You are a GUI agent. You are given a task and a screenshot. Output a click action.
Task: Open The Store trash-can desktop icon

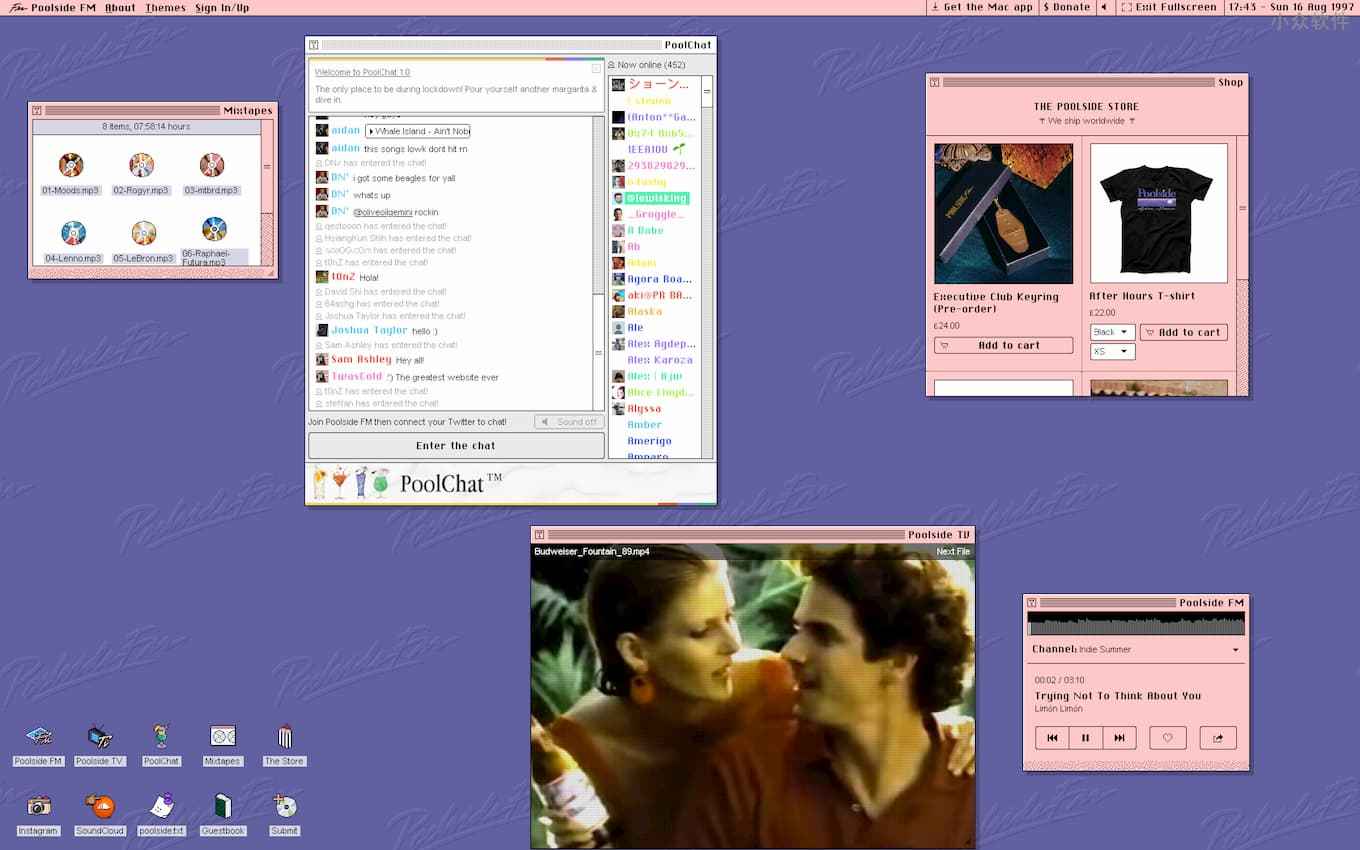(x=284, y=738)
